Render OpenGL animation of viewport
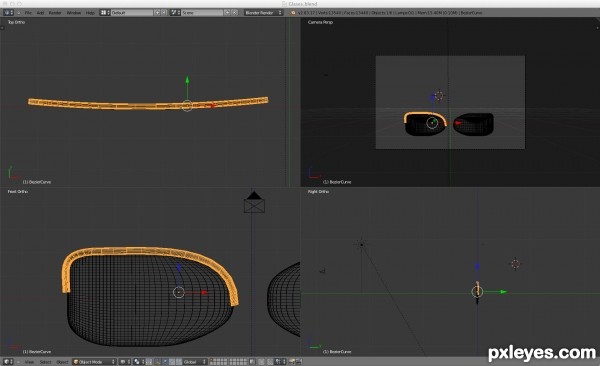The height and width of the screenshot is (366, 600). coord(299,362)
